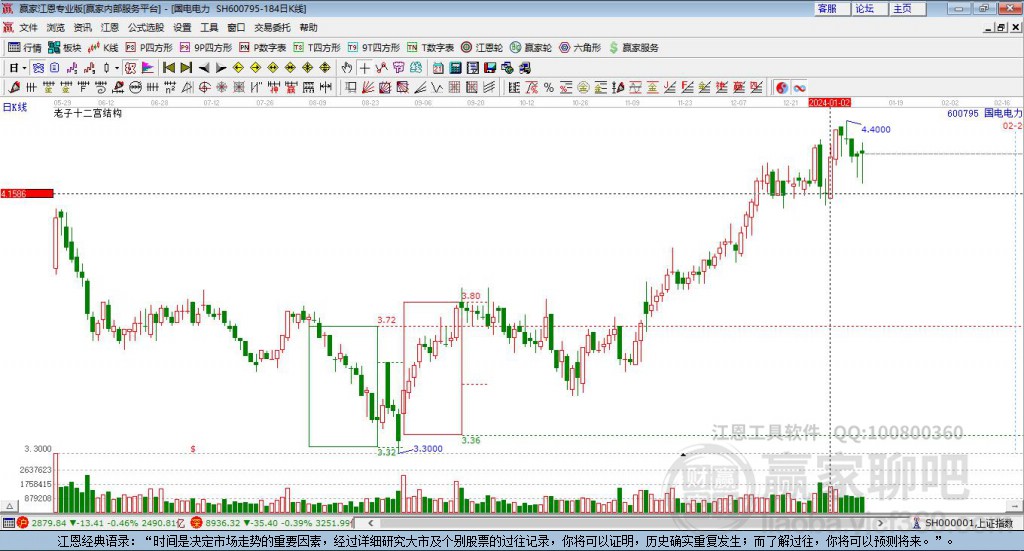Click the percent sign tool
1024x551 pixels.
pos(549,87)
